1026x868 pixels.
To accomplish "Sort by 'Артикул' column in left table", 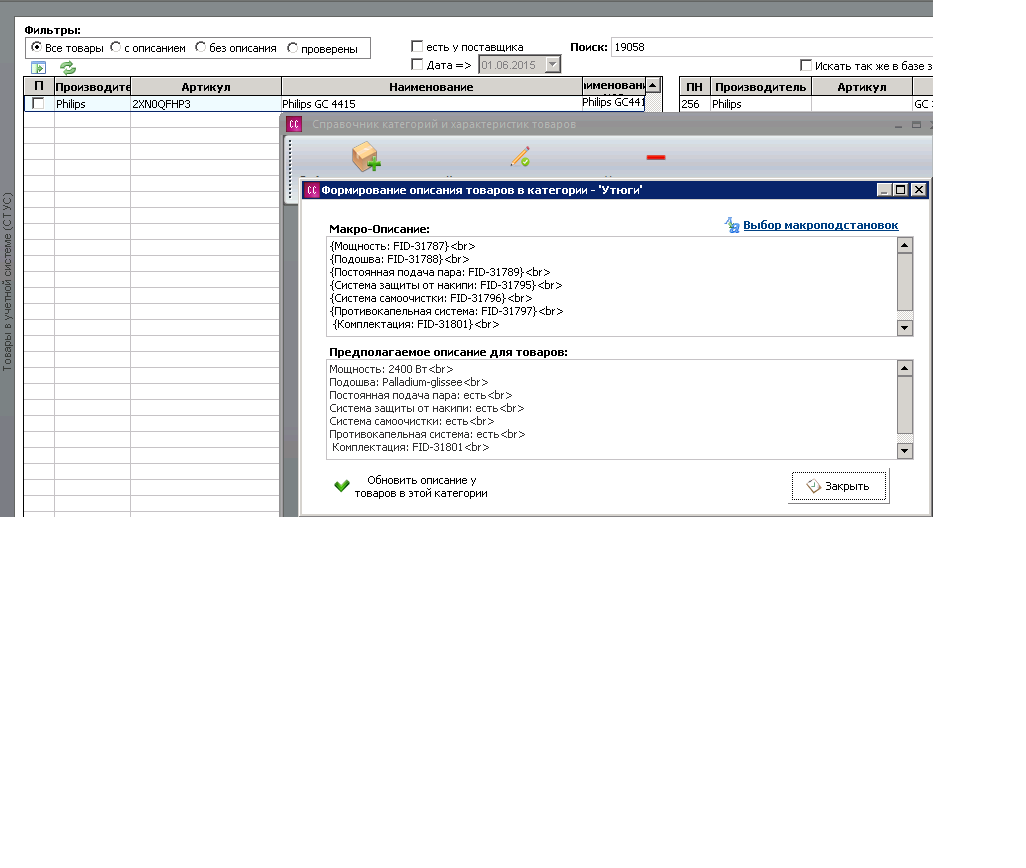I will tap(206, 86).
